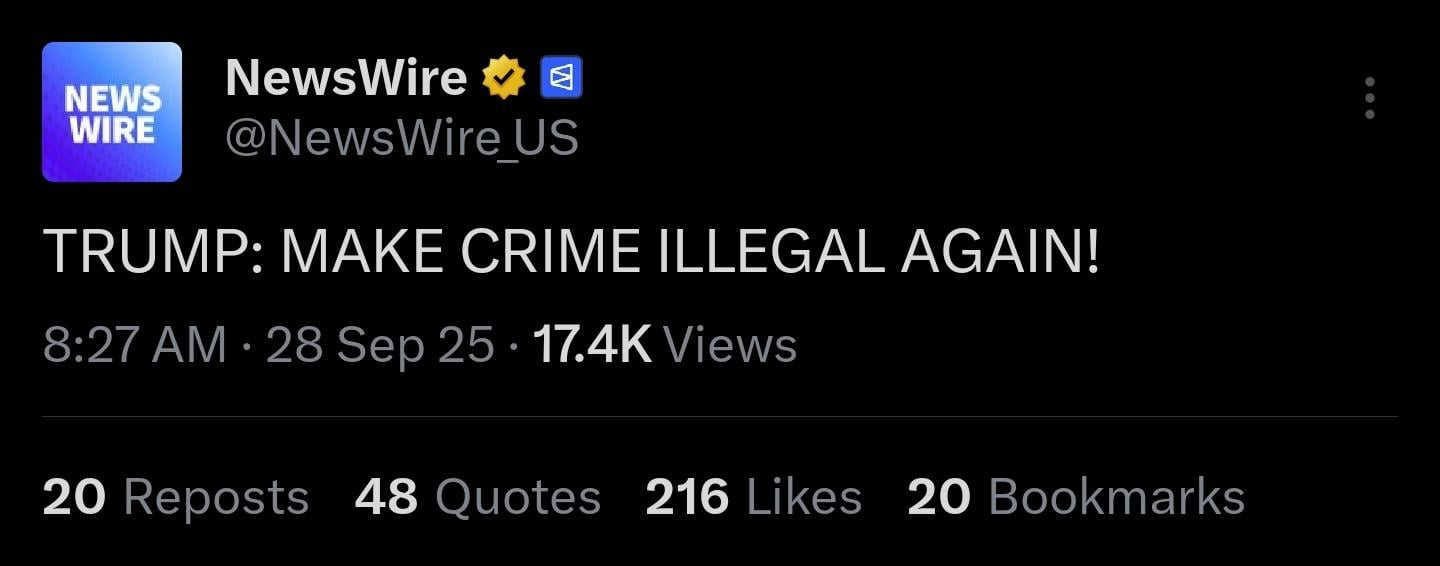Open the three-dot more options menu
The width and height of the screenshot is (1440, 566).
tap(1369, 98)
